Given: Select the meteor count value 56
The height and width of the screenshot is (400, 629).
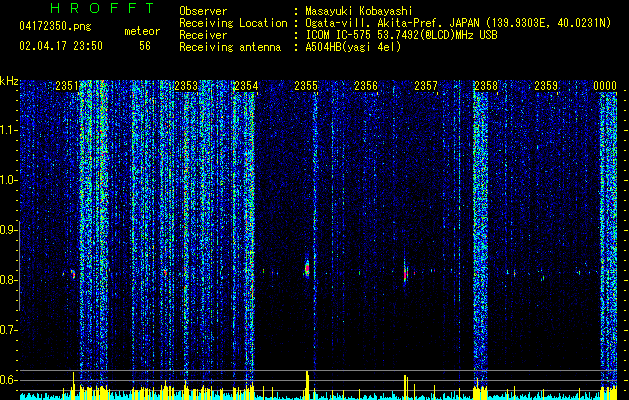Looking at the screenshot, I should tap(145, 46).
